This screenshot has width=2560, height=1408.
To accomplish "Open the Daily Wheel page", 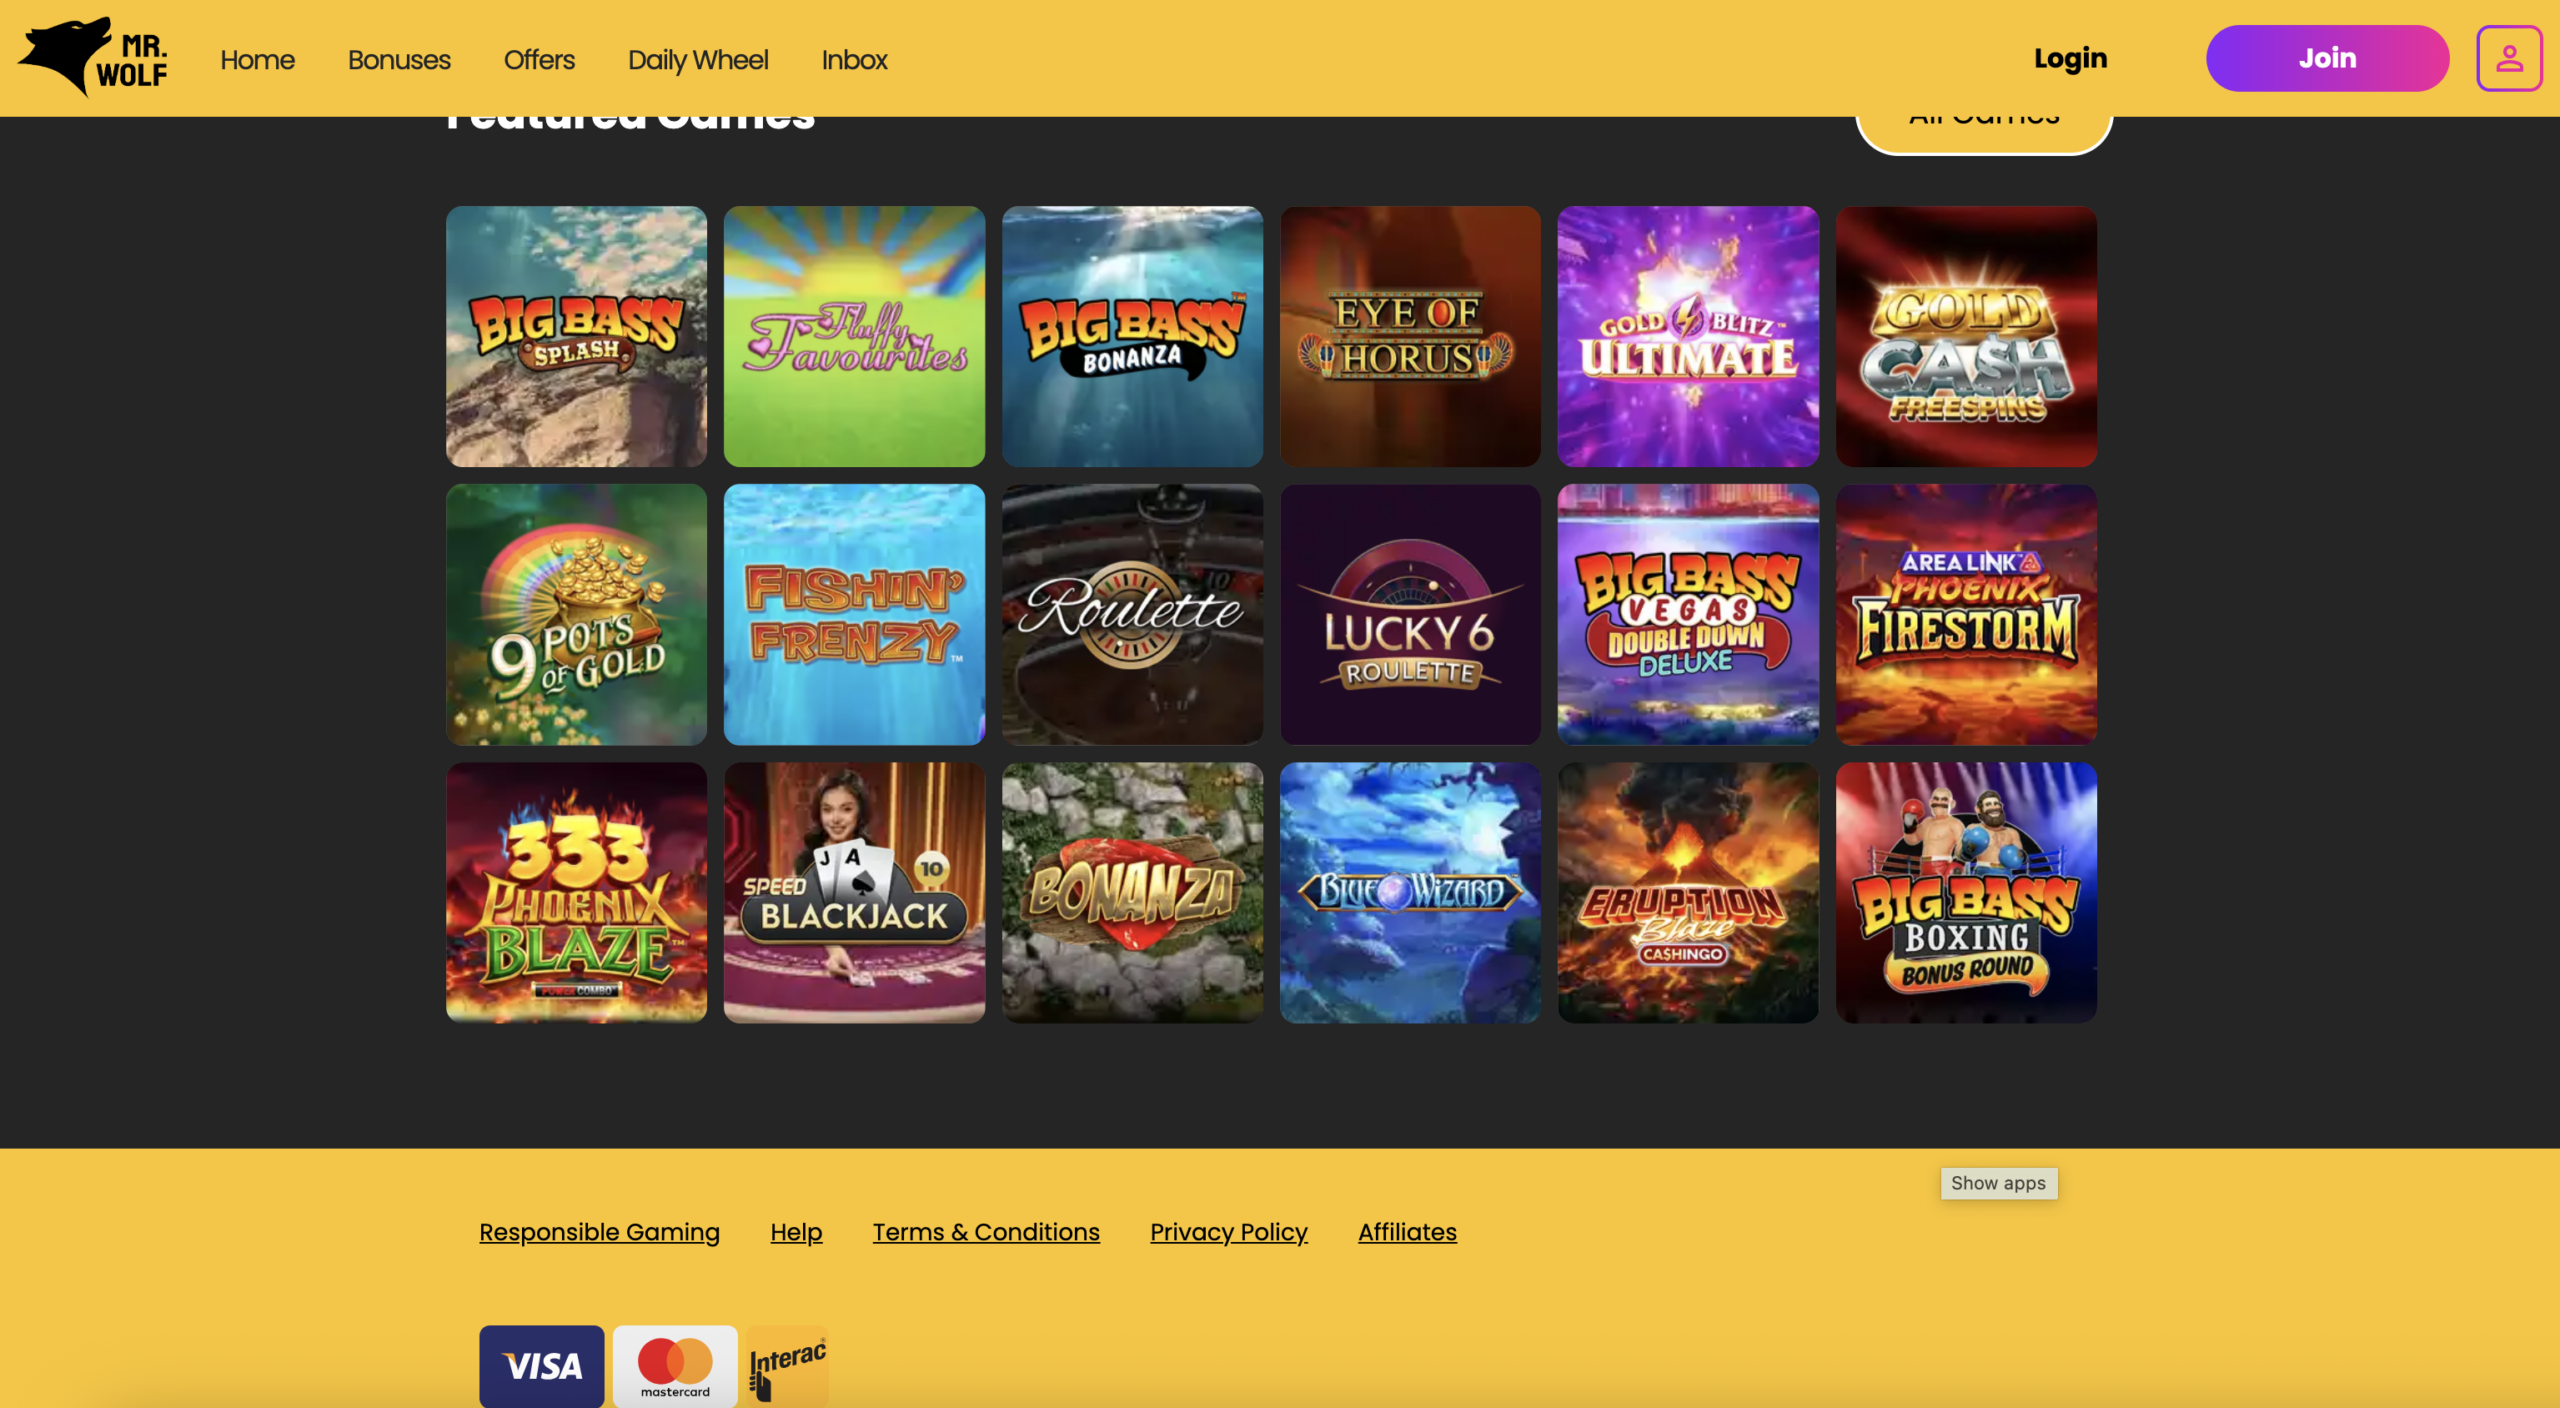I will coord(698,60).
